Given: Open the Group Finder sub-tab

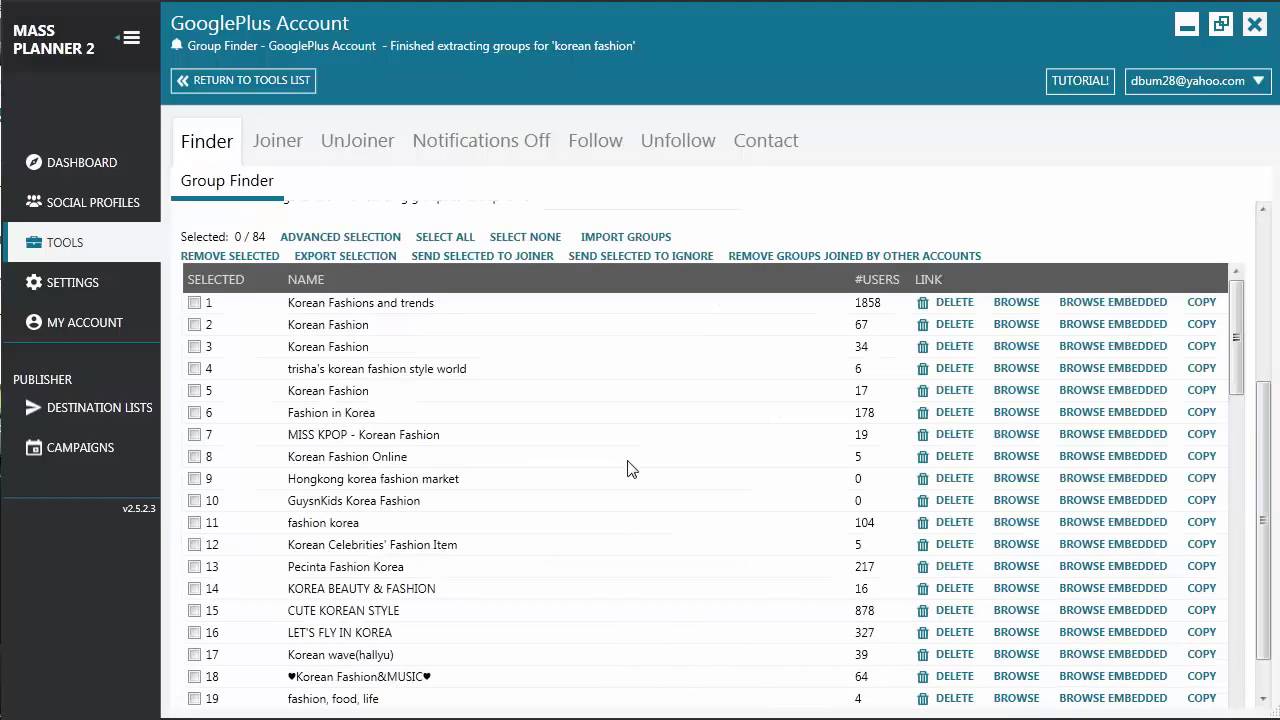Looking at the screenshot, I should (x=227, y=181).
